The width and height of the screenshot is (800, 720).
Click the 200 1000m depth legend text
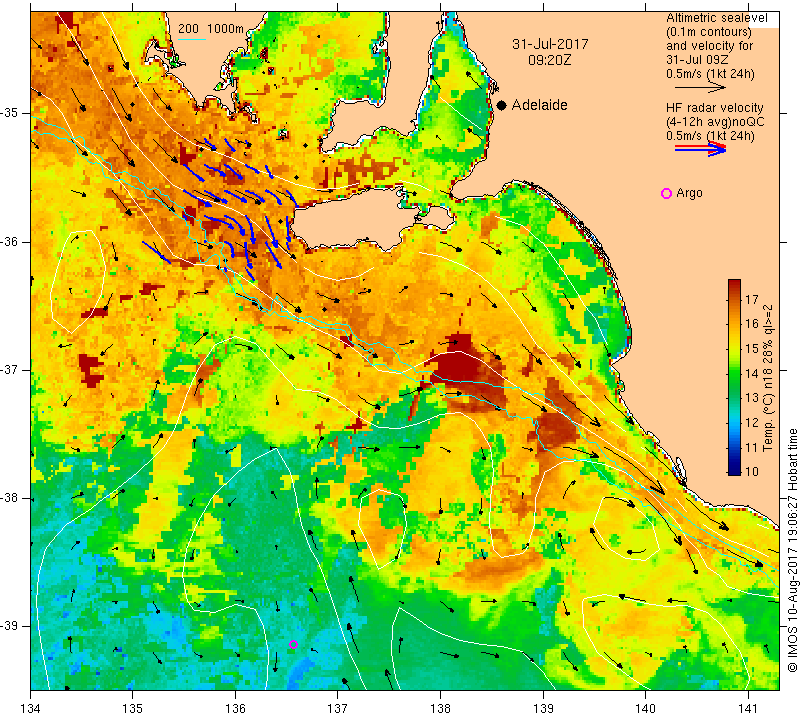(211, 29)
